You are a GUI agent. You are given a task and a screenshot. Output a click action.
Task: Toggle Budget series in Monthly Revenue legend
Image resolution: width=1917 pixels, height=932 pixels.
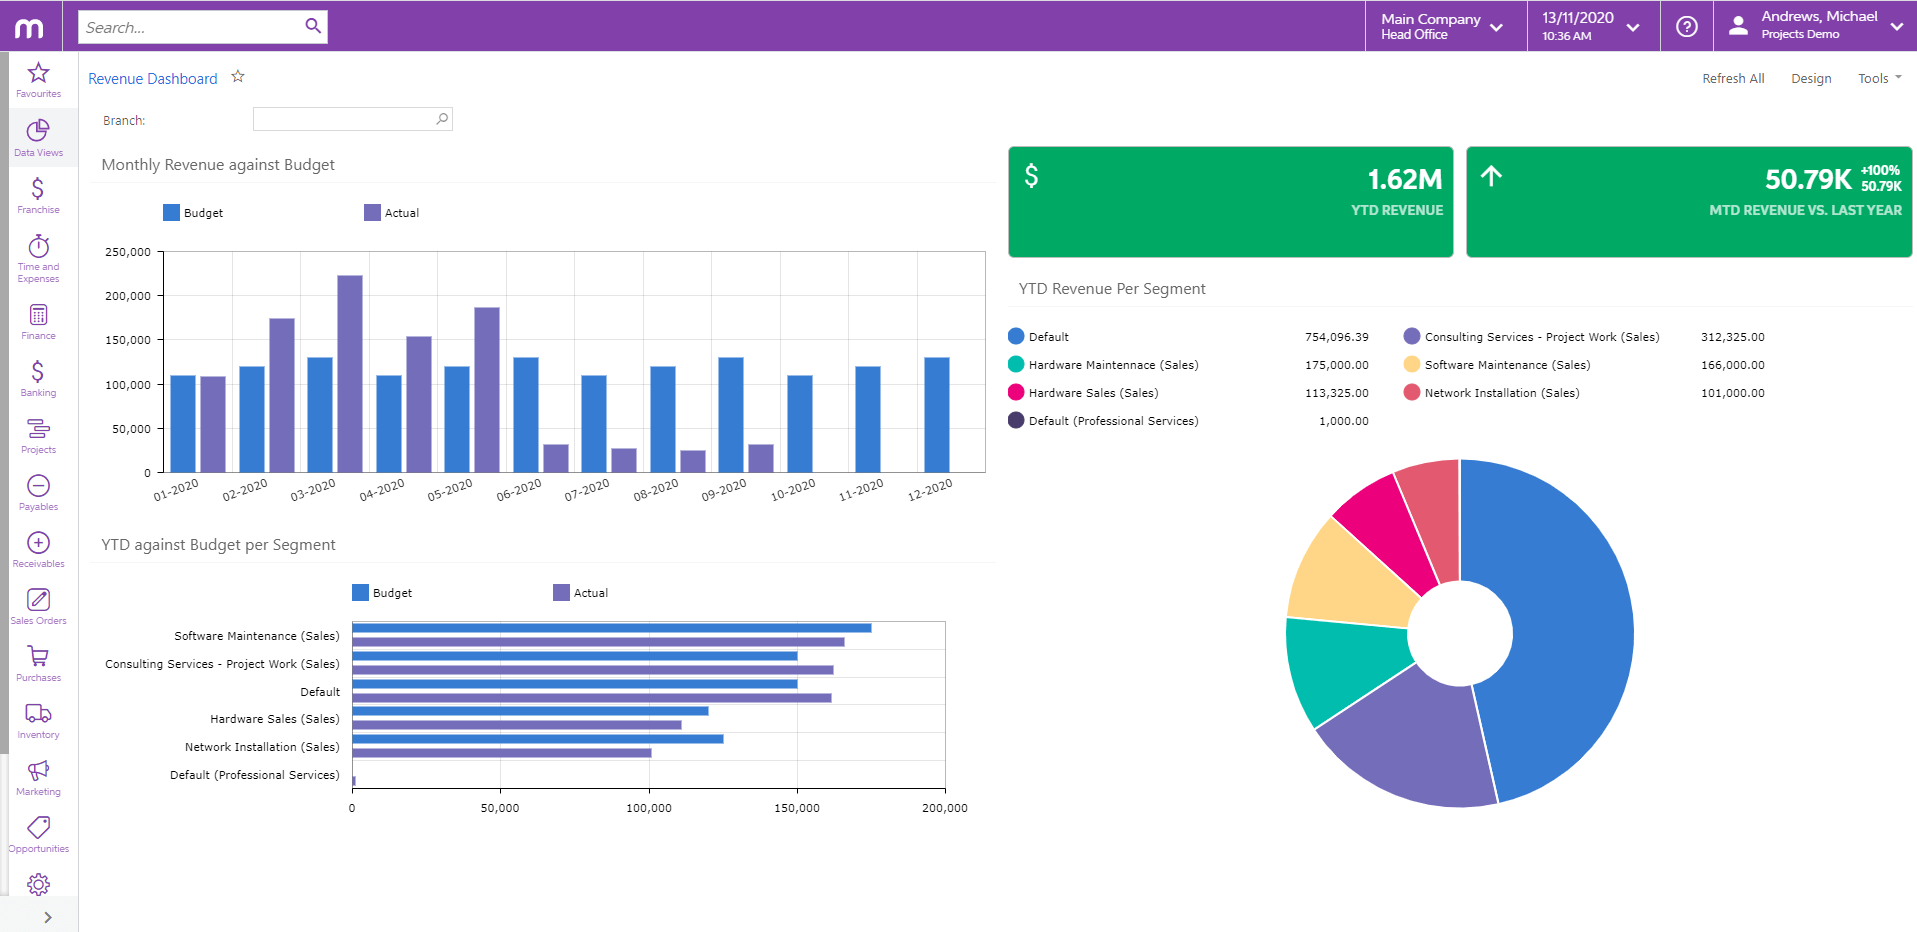click(193, 213)
